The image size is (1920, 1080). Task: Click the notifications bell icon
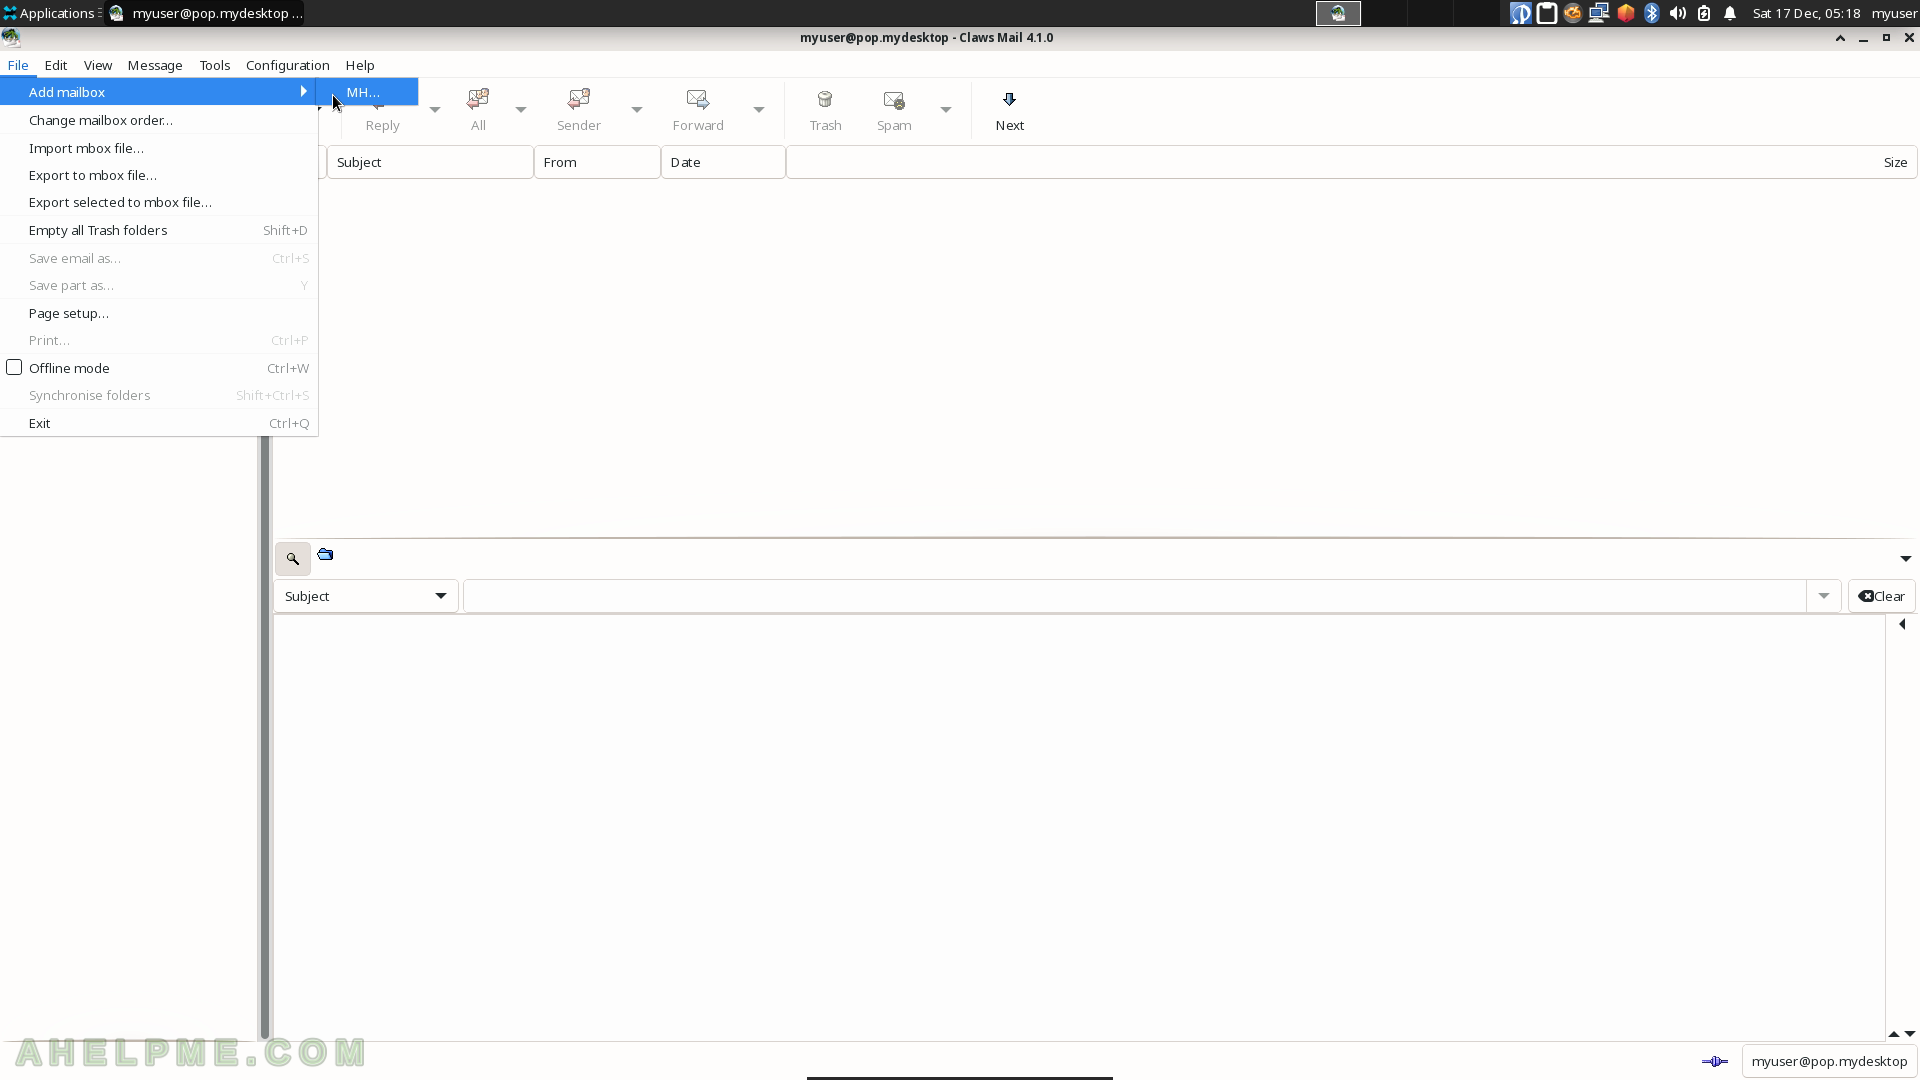(1730, 13)
